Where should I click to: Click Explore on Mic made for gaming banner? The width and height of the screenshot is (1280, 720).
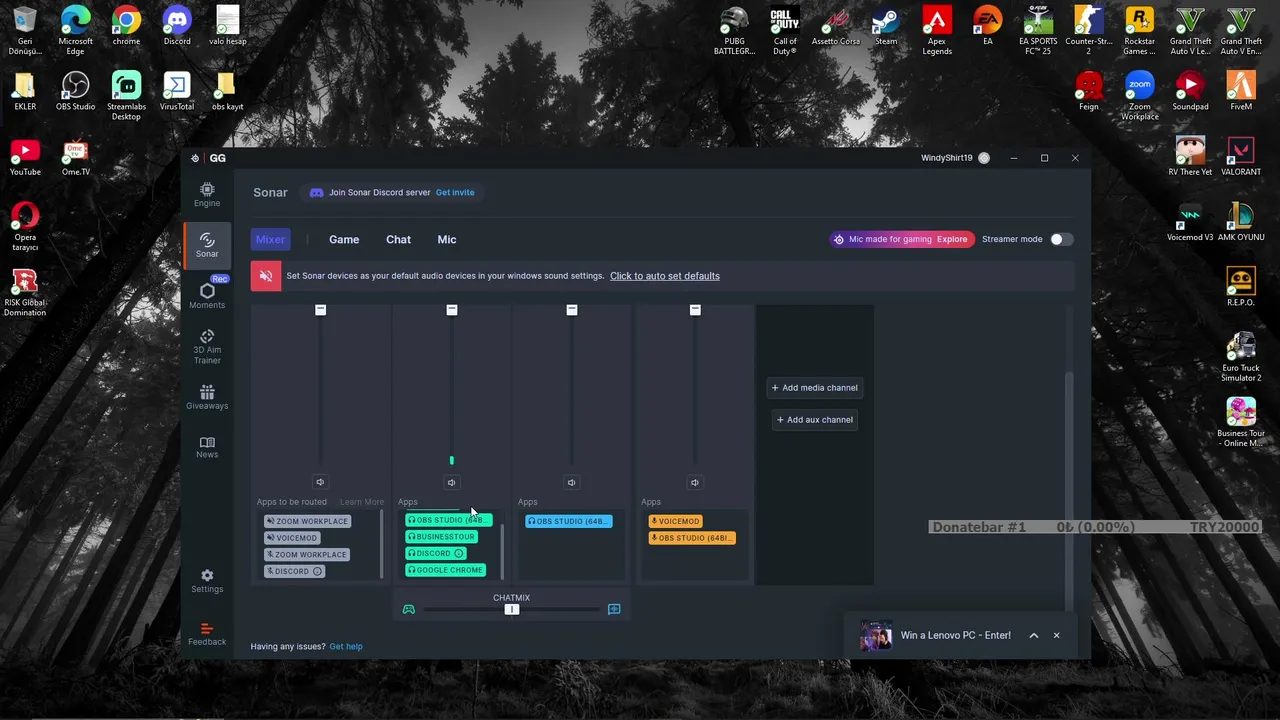point(952,239)
